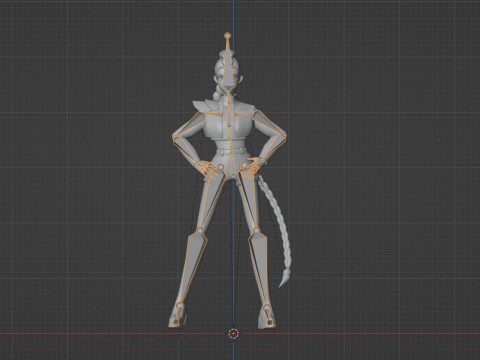Select the elbow joint on the screen-left arm
This screenshot has width=480, height=360.
click(x=174, y=138)
